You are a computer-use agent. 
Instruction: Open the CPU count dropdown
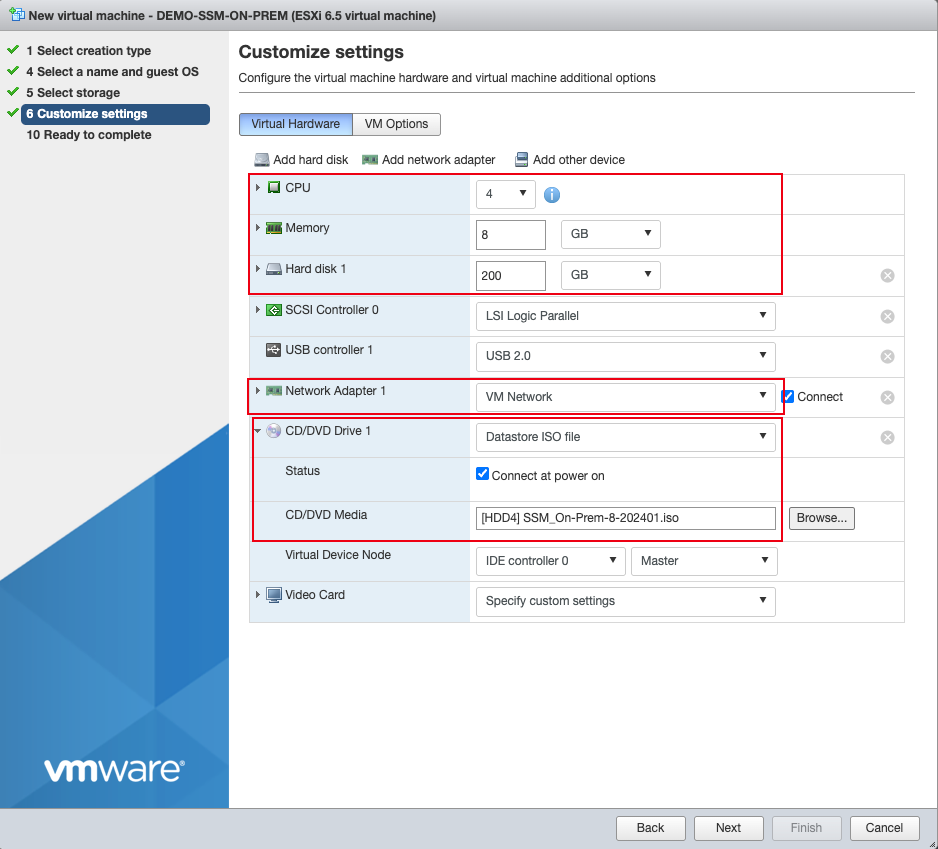coord(505,195)
